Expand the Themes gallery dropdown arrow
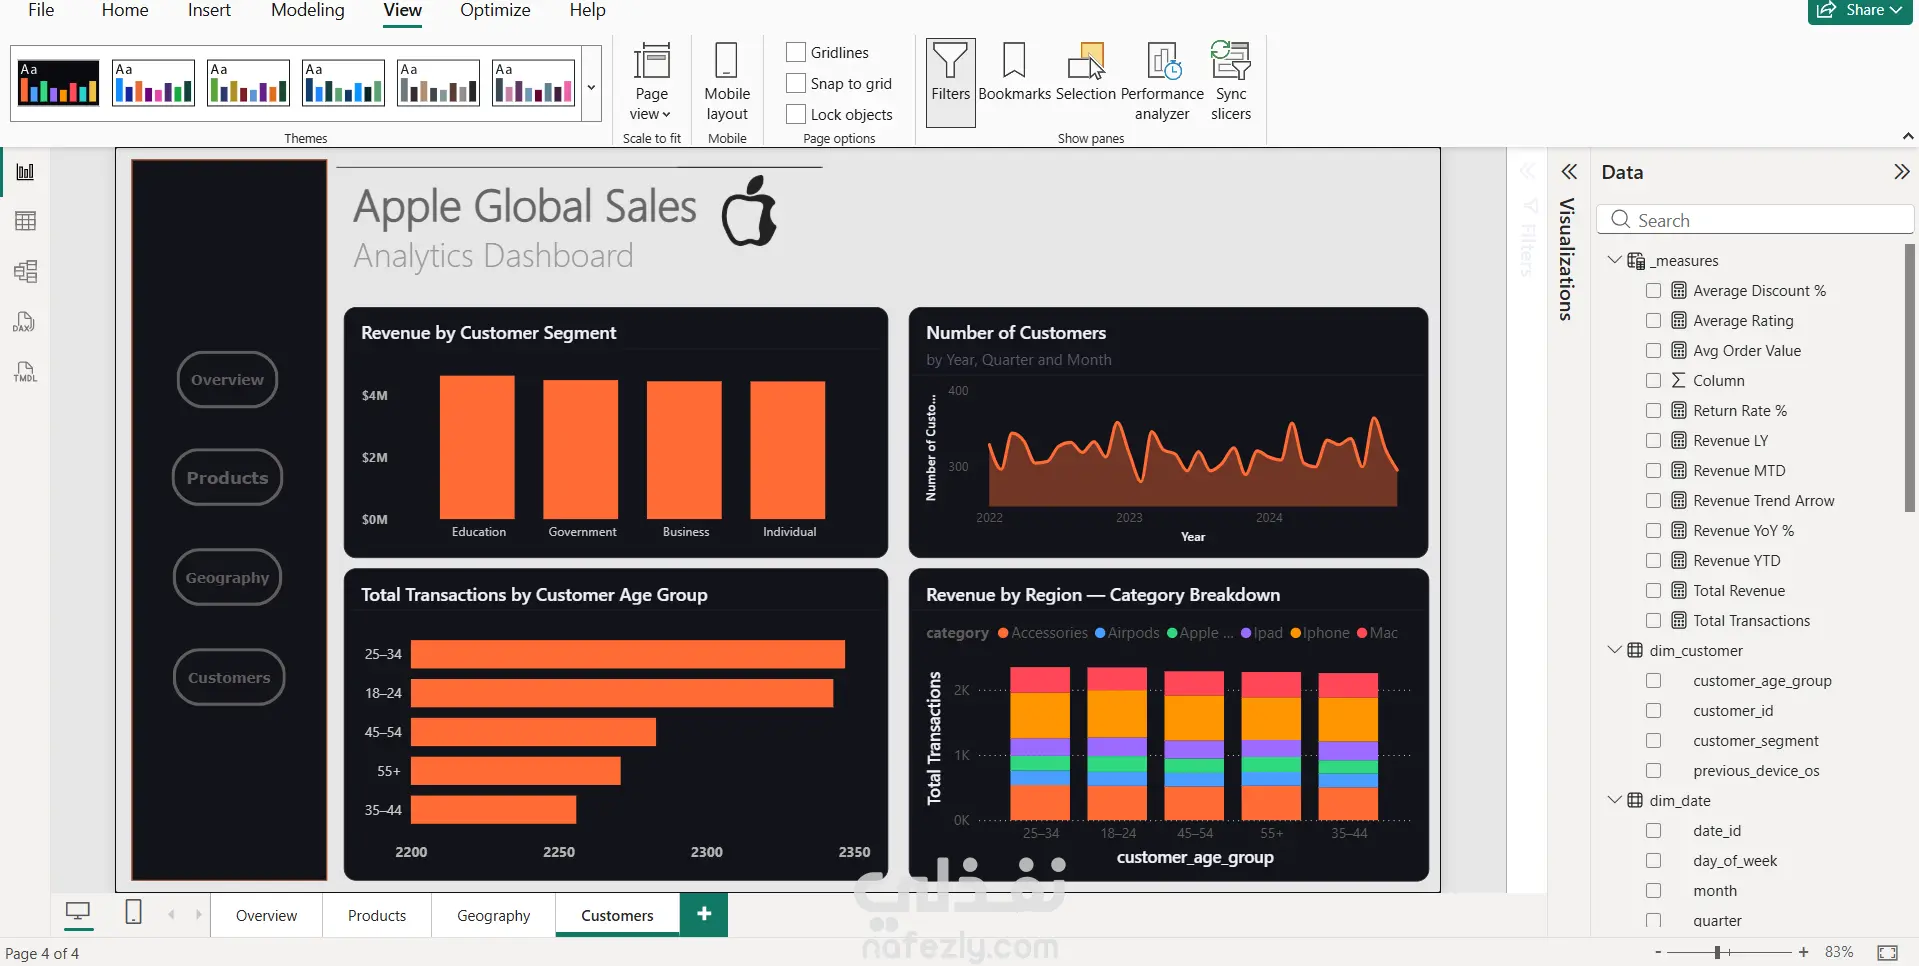Screen dimensions: 1919x966 tap(591, 87)
